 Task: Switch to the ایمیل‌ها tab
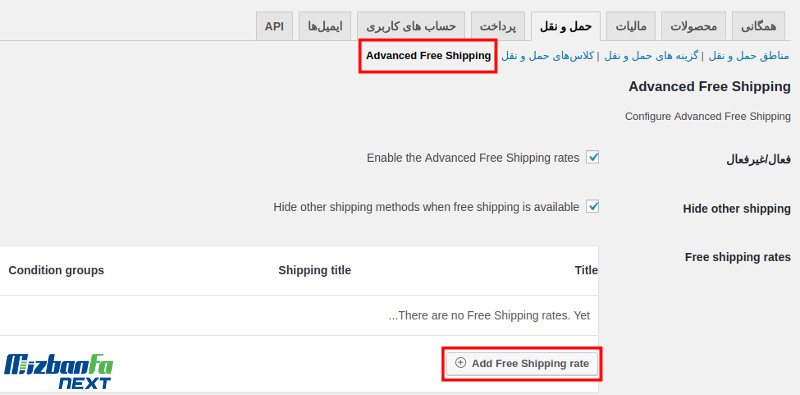(324, 27)
